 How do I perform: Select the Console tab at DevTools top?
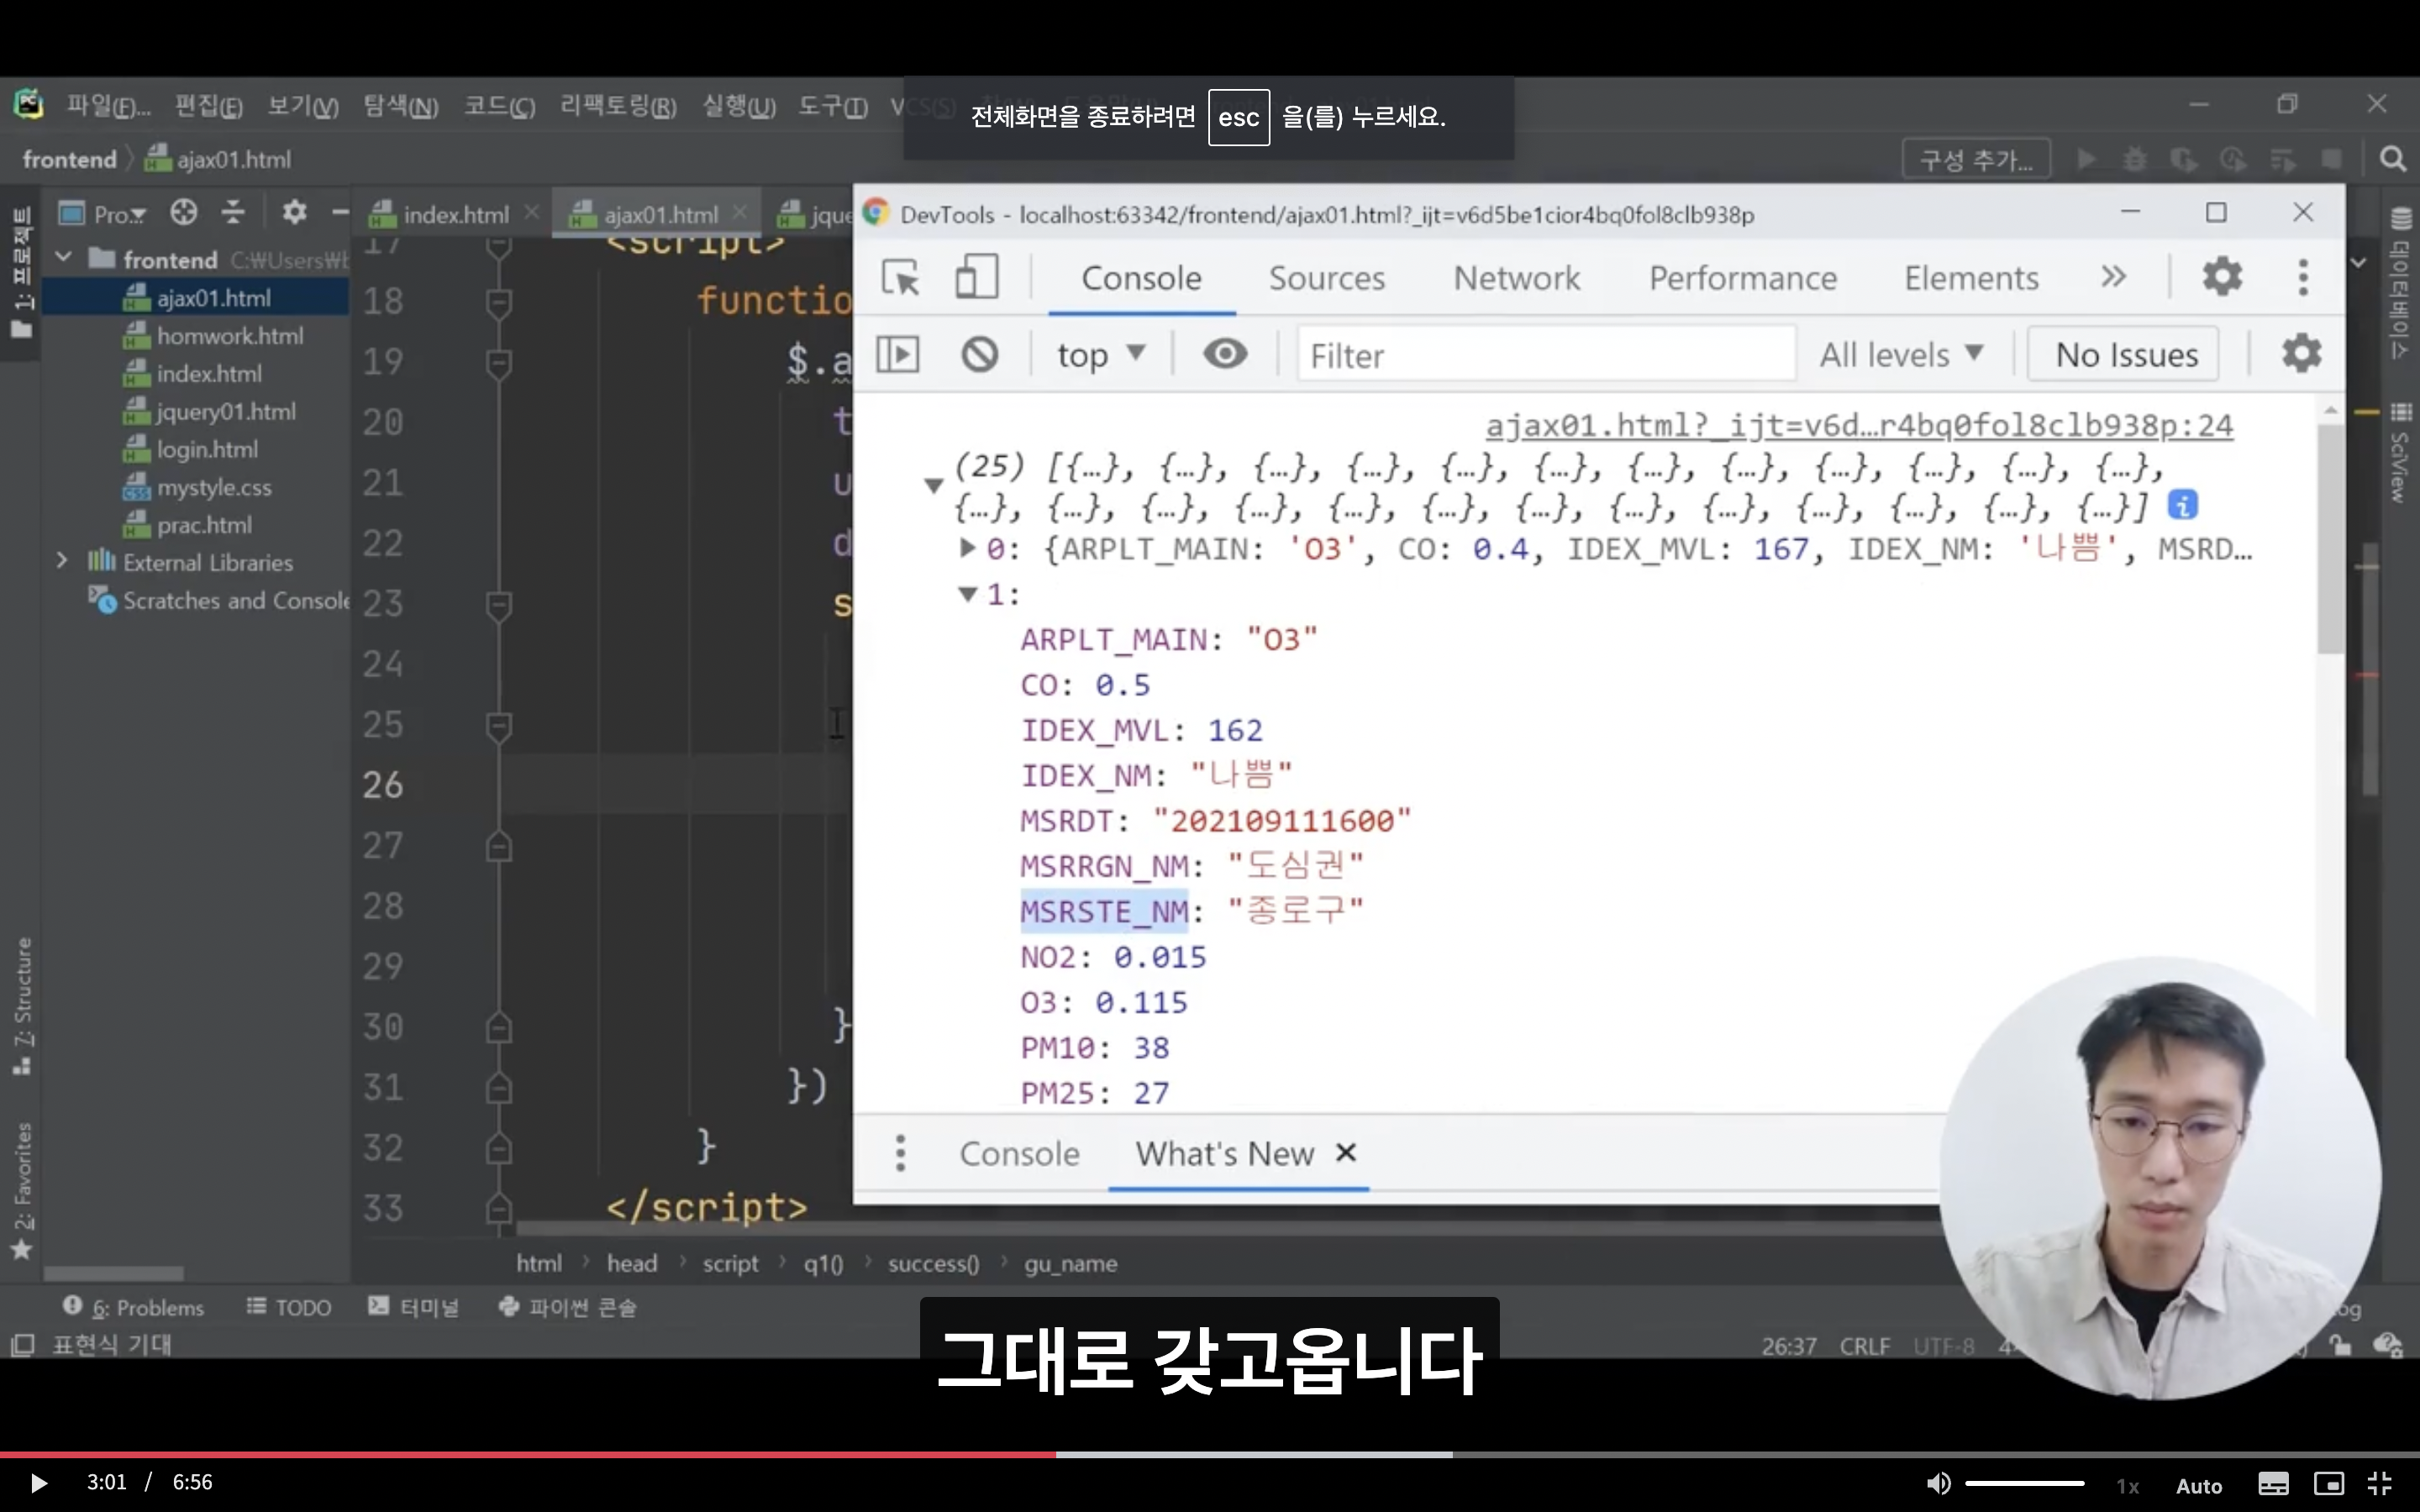[1141, 278]
